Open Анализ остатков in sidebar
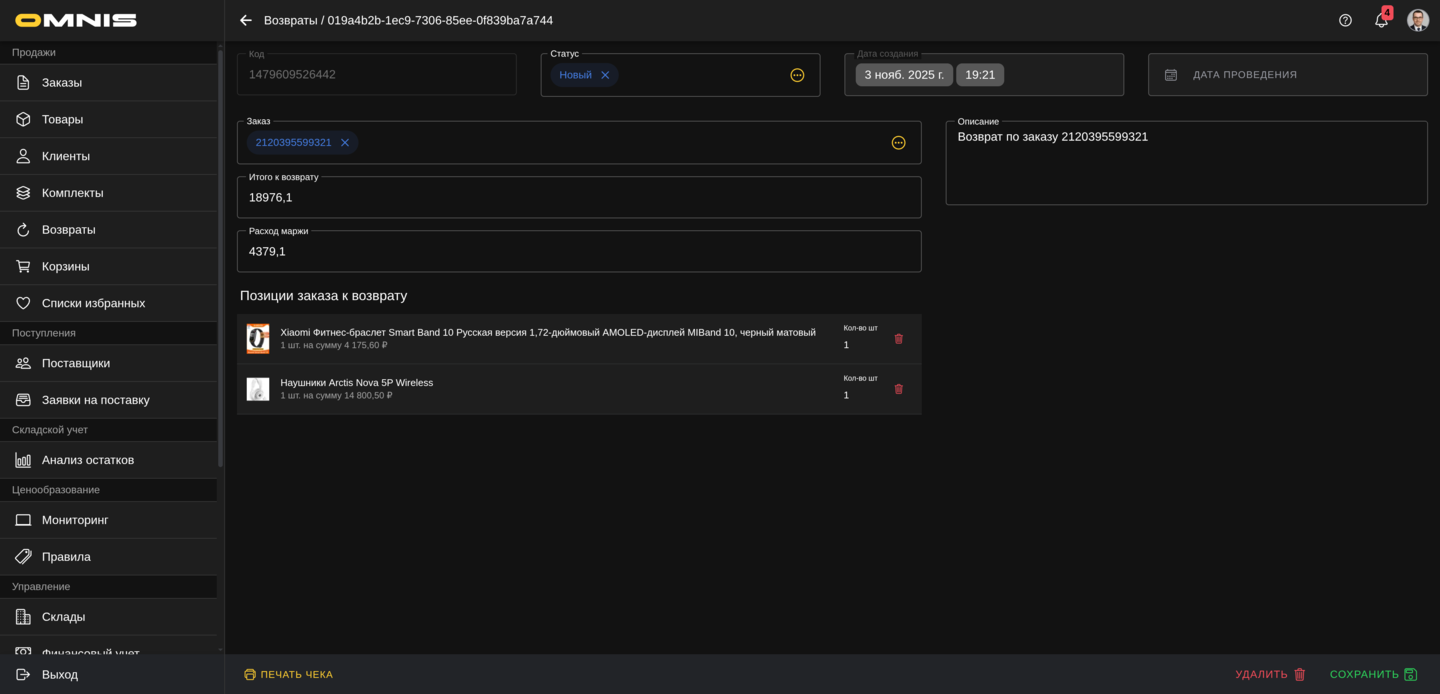 [88, 460]
